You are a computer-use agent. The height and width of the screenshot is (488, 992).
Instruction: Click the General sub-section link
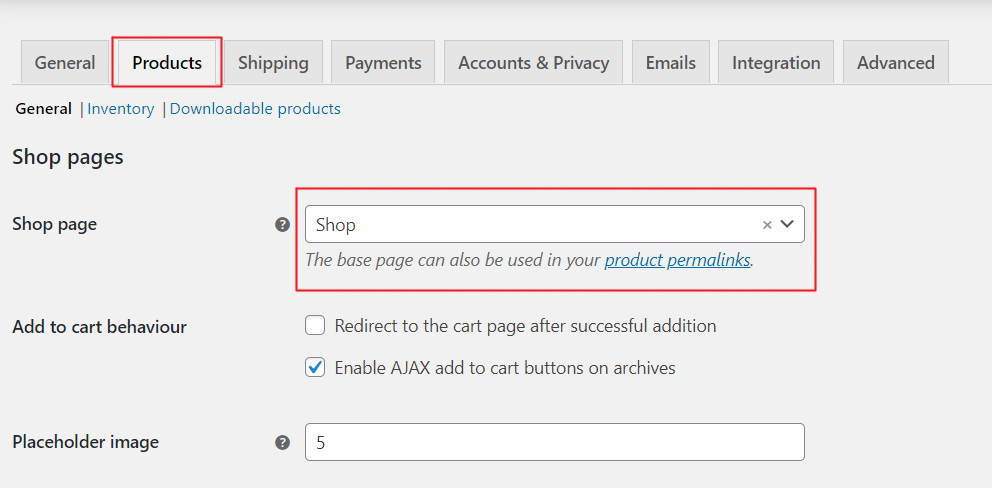coord(43,109)
